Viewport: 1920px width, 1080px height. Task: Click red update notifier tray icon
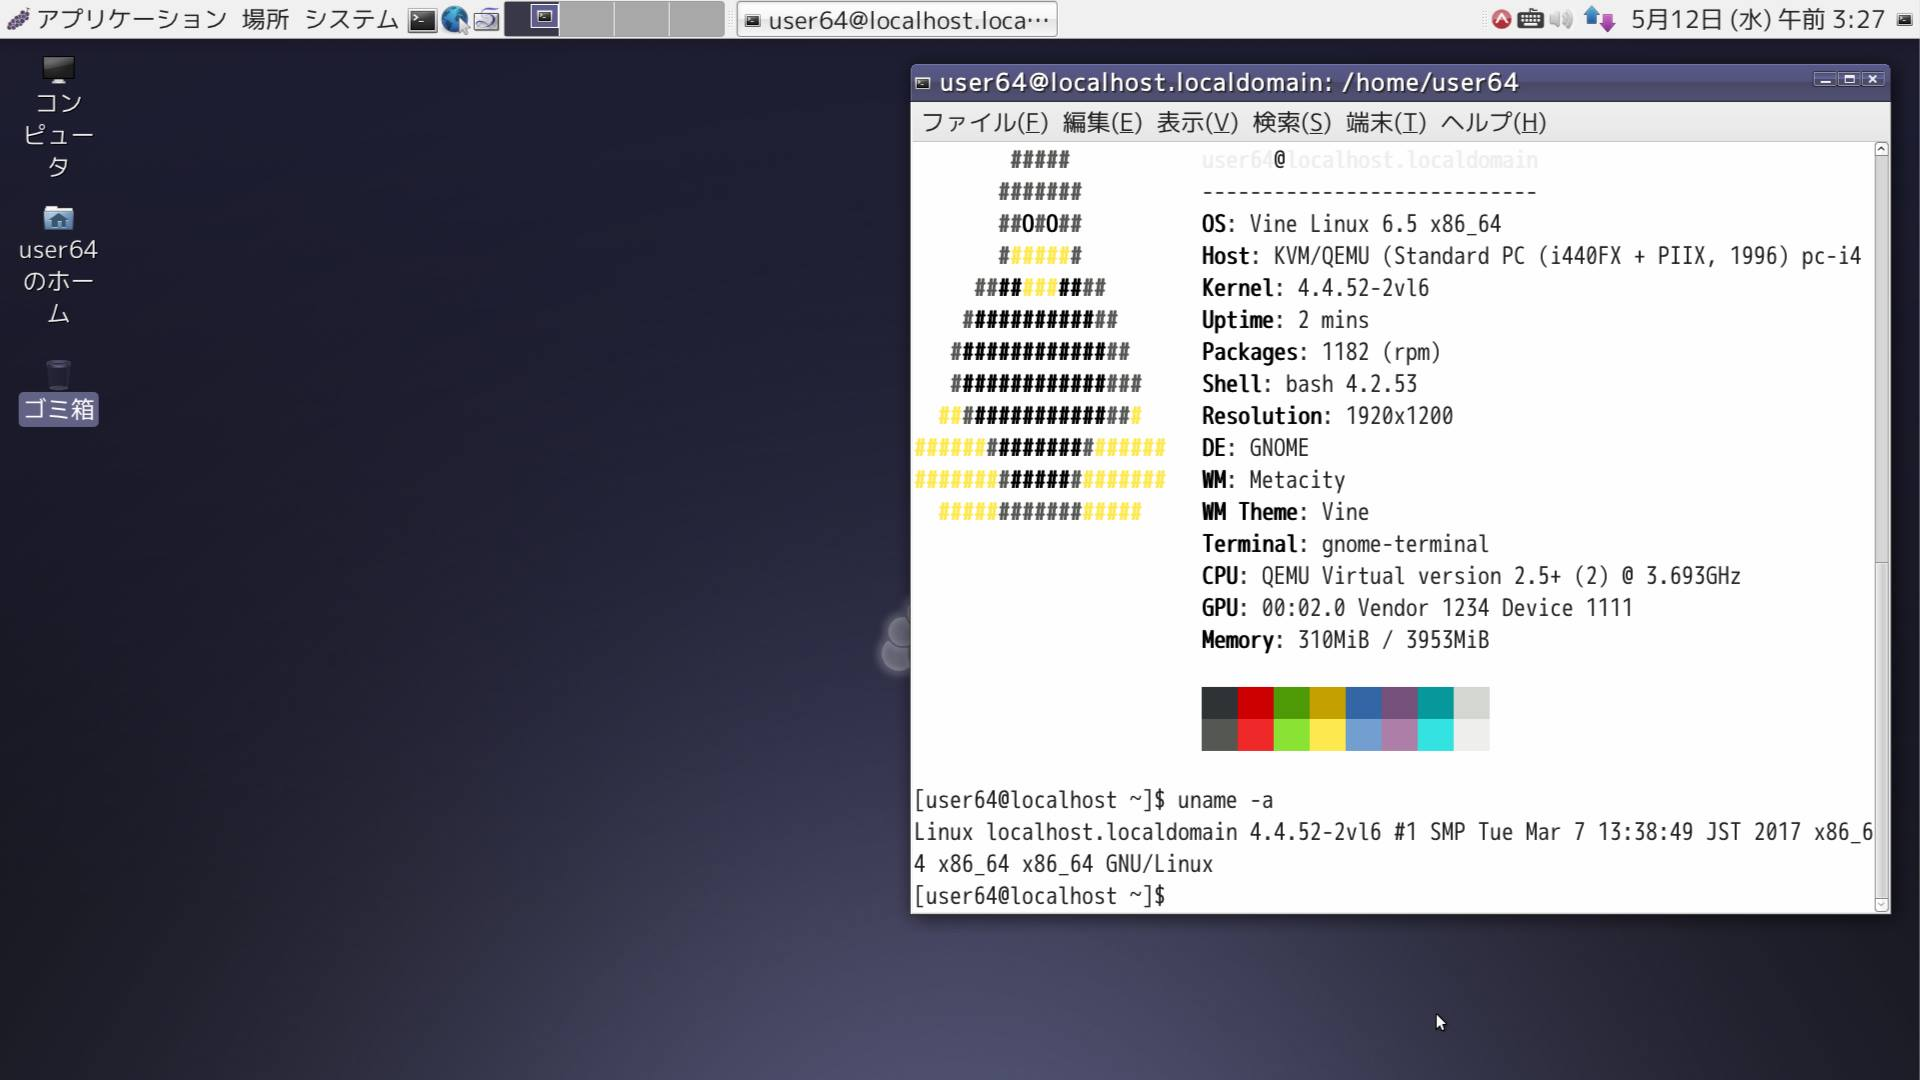[1501, 19]
